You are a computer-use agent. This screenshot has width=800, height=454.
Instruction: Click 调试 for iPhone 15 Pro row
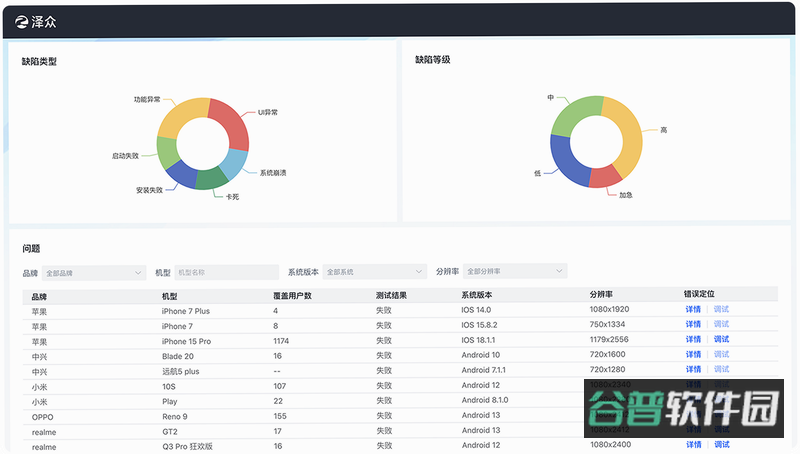[721, 339]
